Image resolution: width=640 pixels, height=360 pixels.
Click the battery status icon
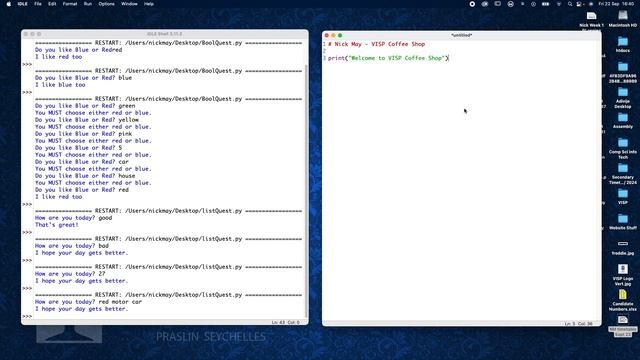pos(545,4)
